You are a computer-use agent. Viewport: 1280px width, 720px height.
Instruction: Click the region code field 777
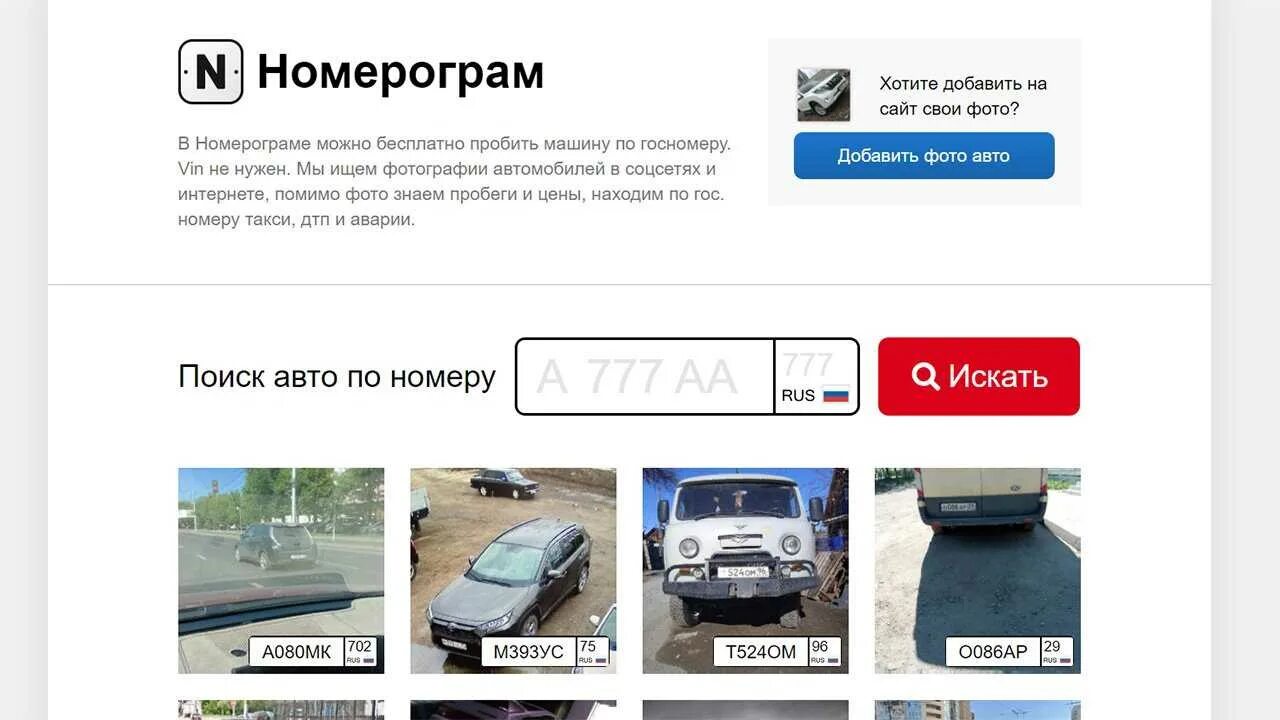[808, 364]
